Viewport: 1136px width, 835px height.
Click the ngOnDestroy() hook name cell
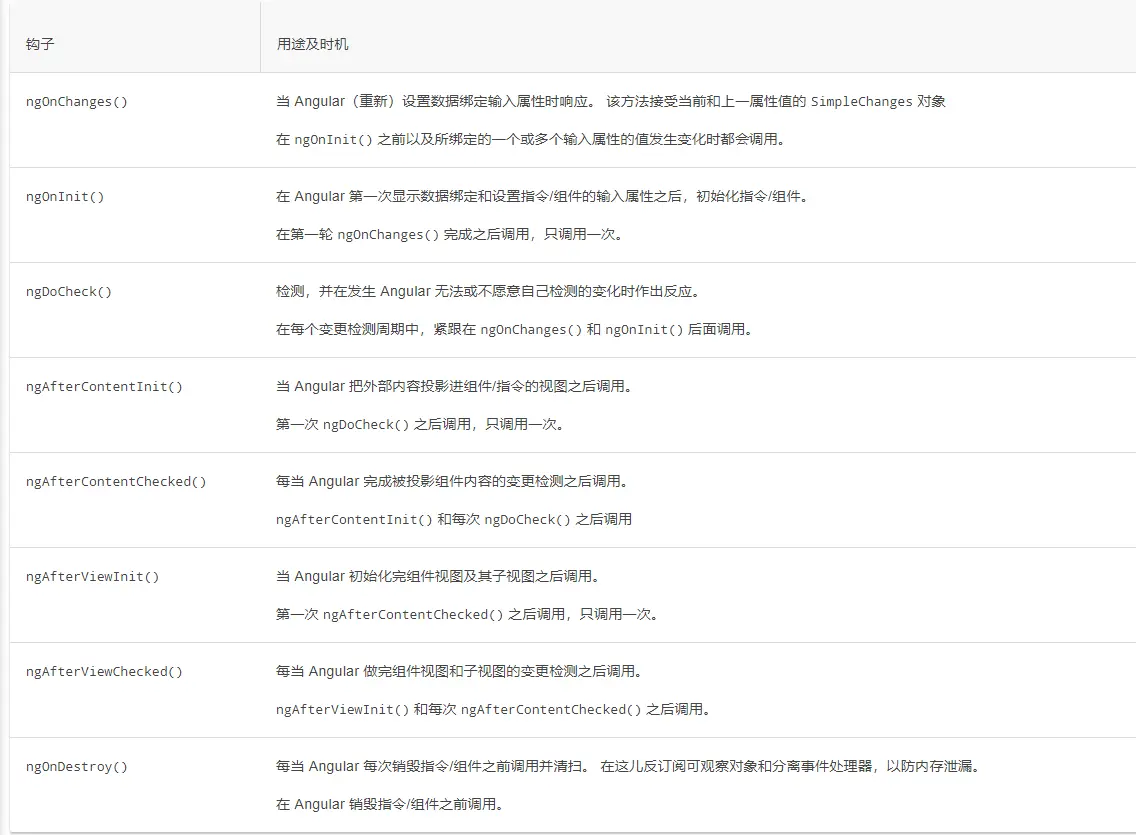(x=77, y=766)
